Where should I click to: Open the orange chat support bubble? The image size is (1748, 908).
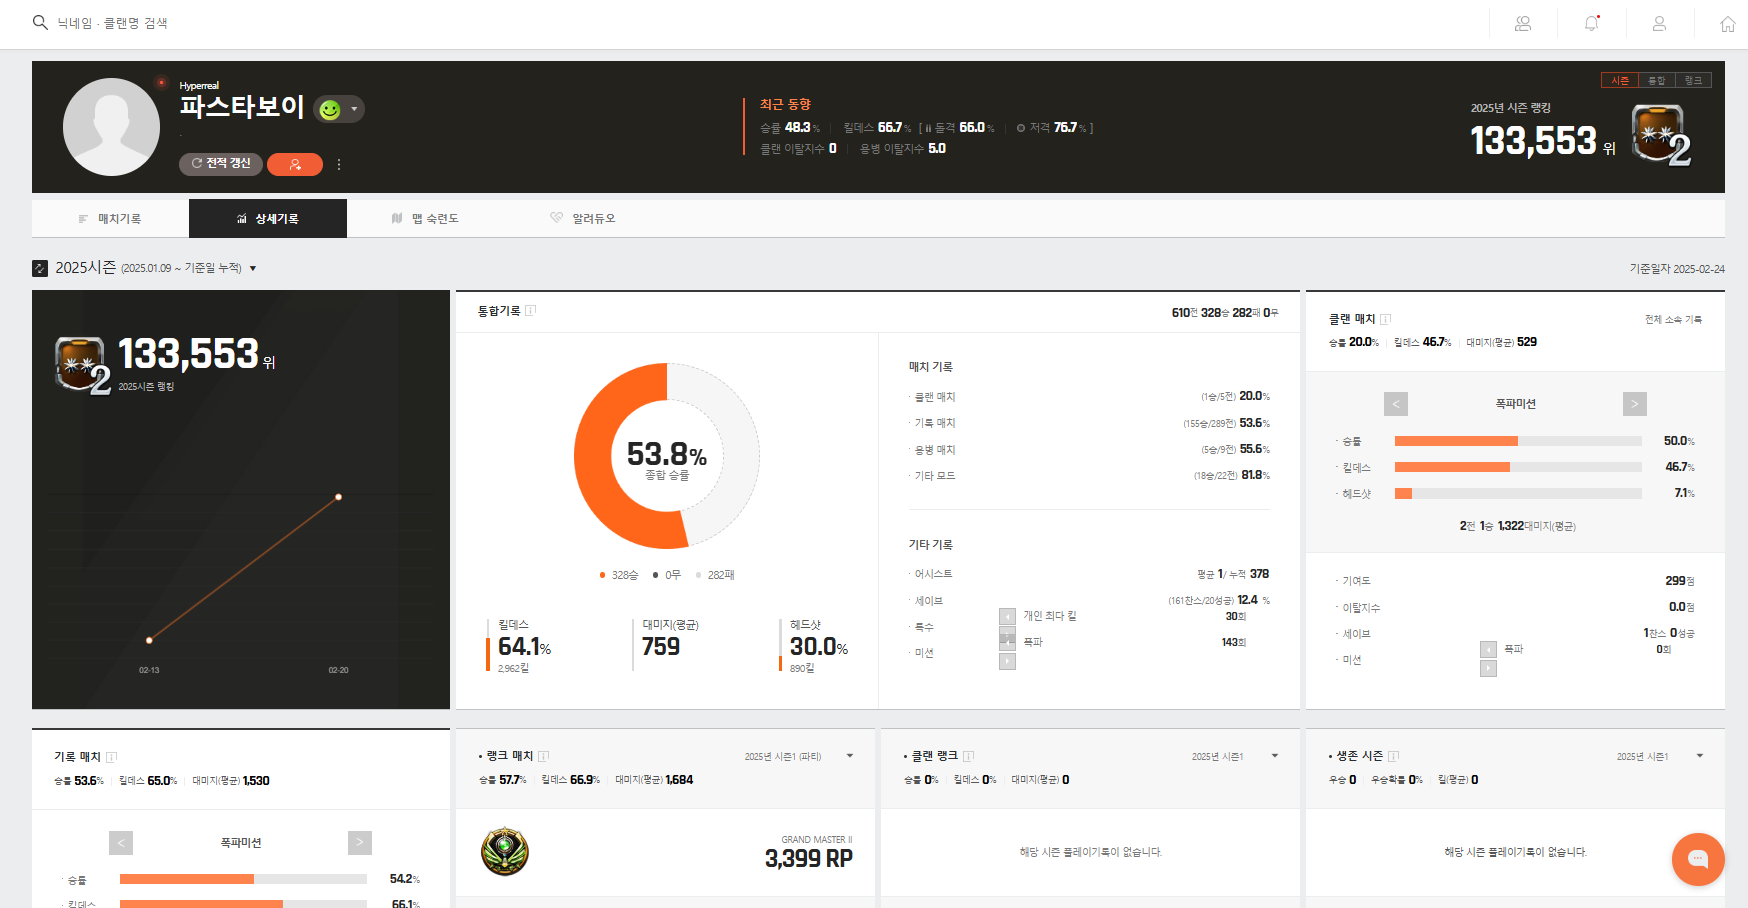1697,858
